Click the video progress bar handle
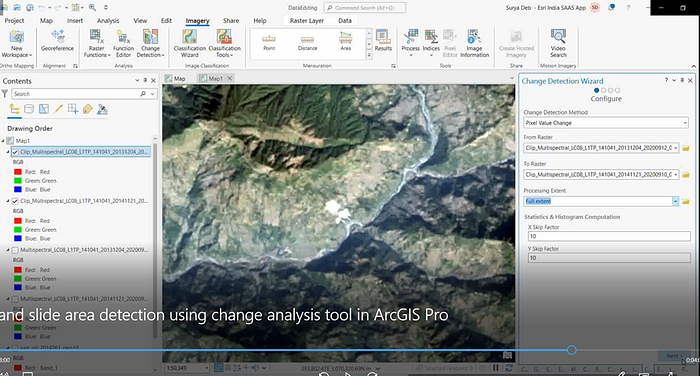Image resolution: width=700 pixels, height=376 pixels. [x=571, y=350]
